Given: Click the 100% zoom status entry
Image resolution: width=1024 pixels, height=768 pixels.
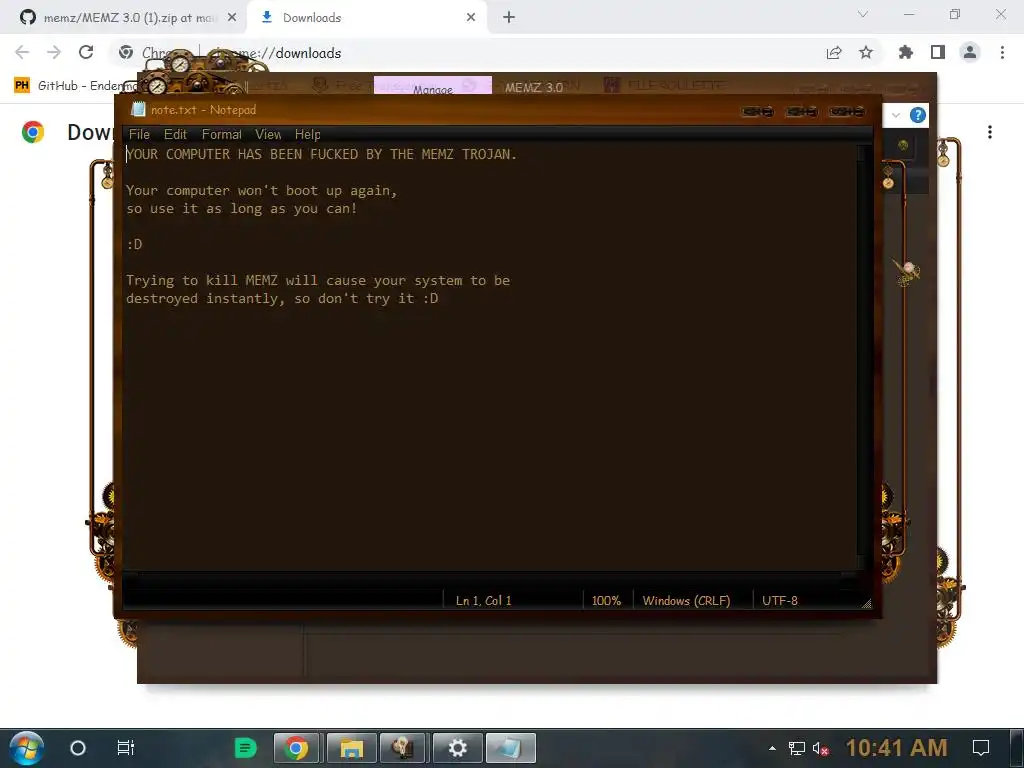Looking at the screenshot, I should 606,601.
